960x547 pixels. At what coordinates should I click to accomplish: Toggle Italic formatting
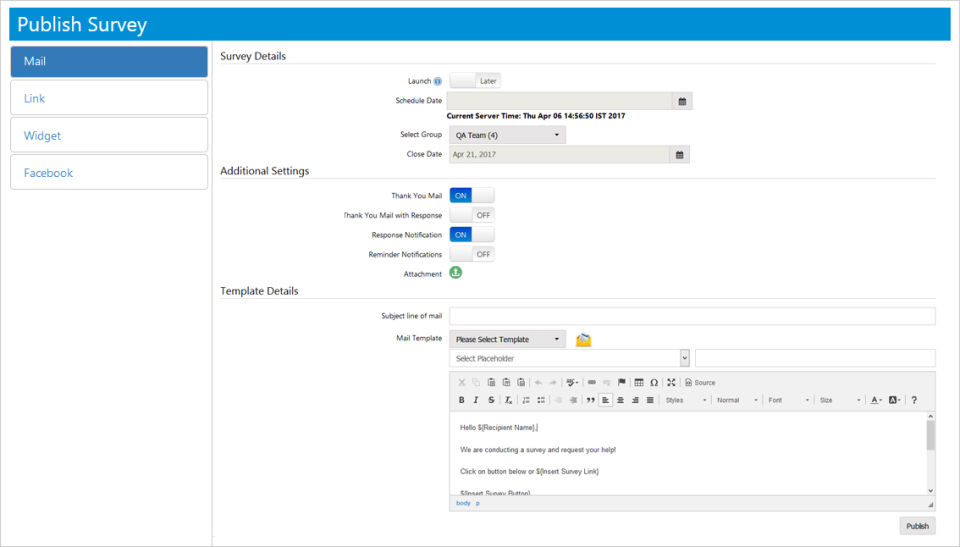click(476, 400)
